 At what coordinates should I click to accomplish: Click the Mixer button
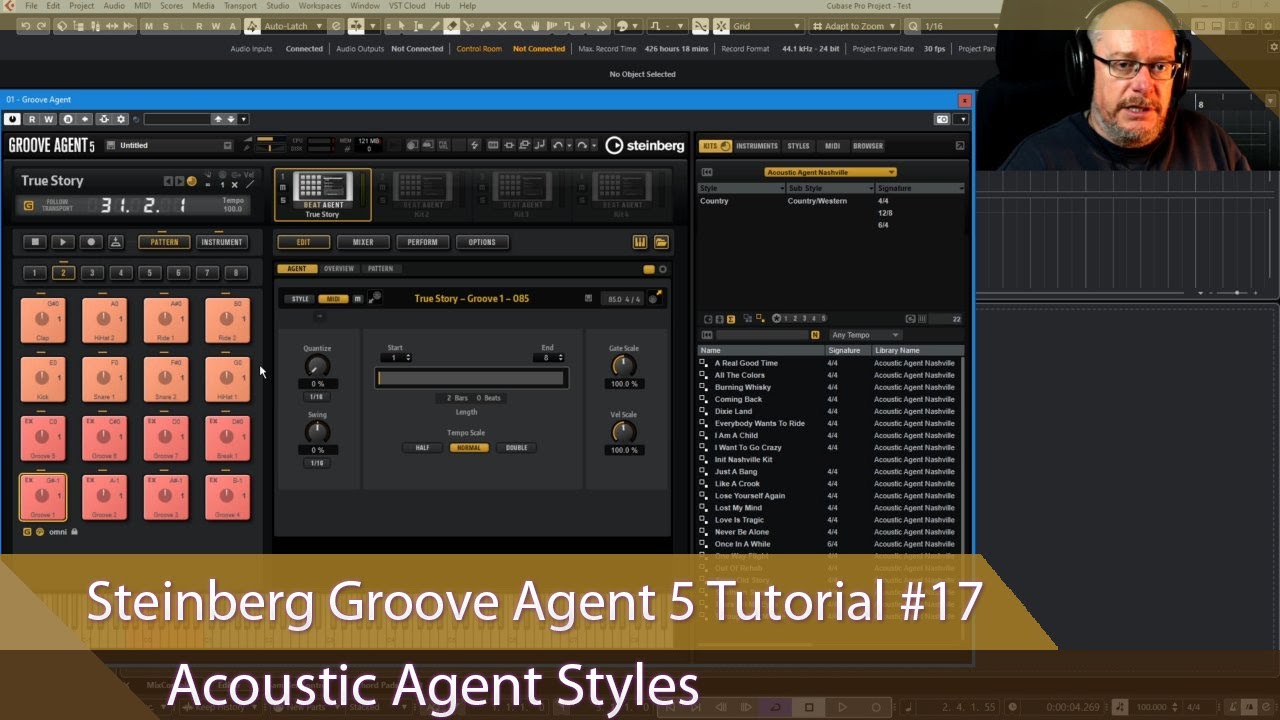coord(363,242)
